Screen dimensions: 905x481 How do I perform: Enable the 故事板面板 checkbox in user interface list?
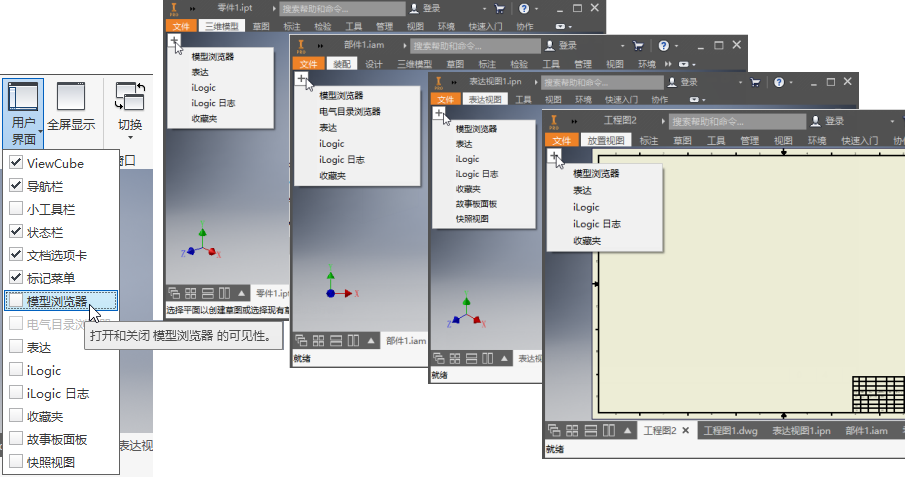pos(16,438)
